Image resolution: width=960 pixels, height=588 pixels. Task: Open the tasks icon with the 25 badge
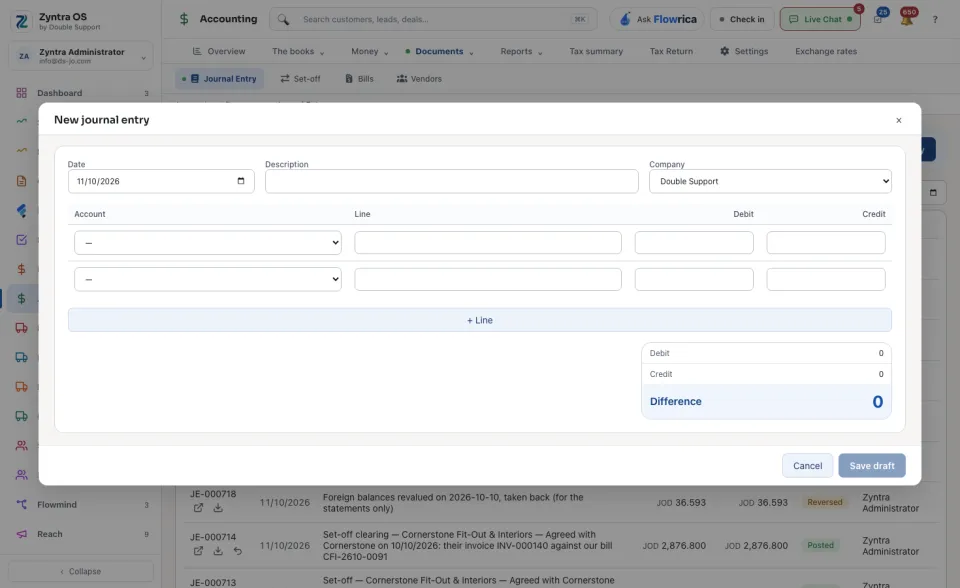tap(878, 19)
